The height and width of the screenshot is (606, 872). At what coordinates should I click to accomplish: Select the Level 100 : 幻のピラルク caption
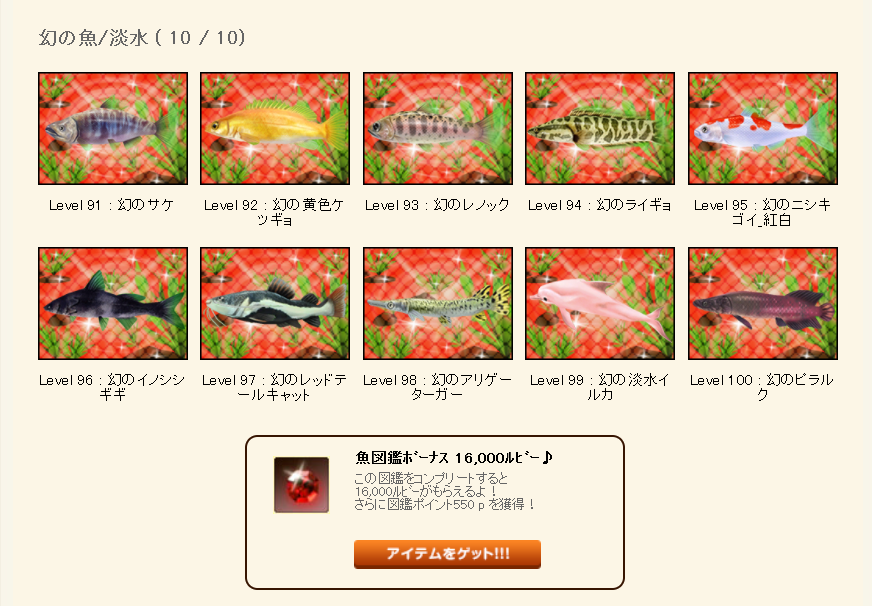[762, 388]
